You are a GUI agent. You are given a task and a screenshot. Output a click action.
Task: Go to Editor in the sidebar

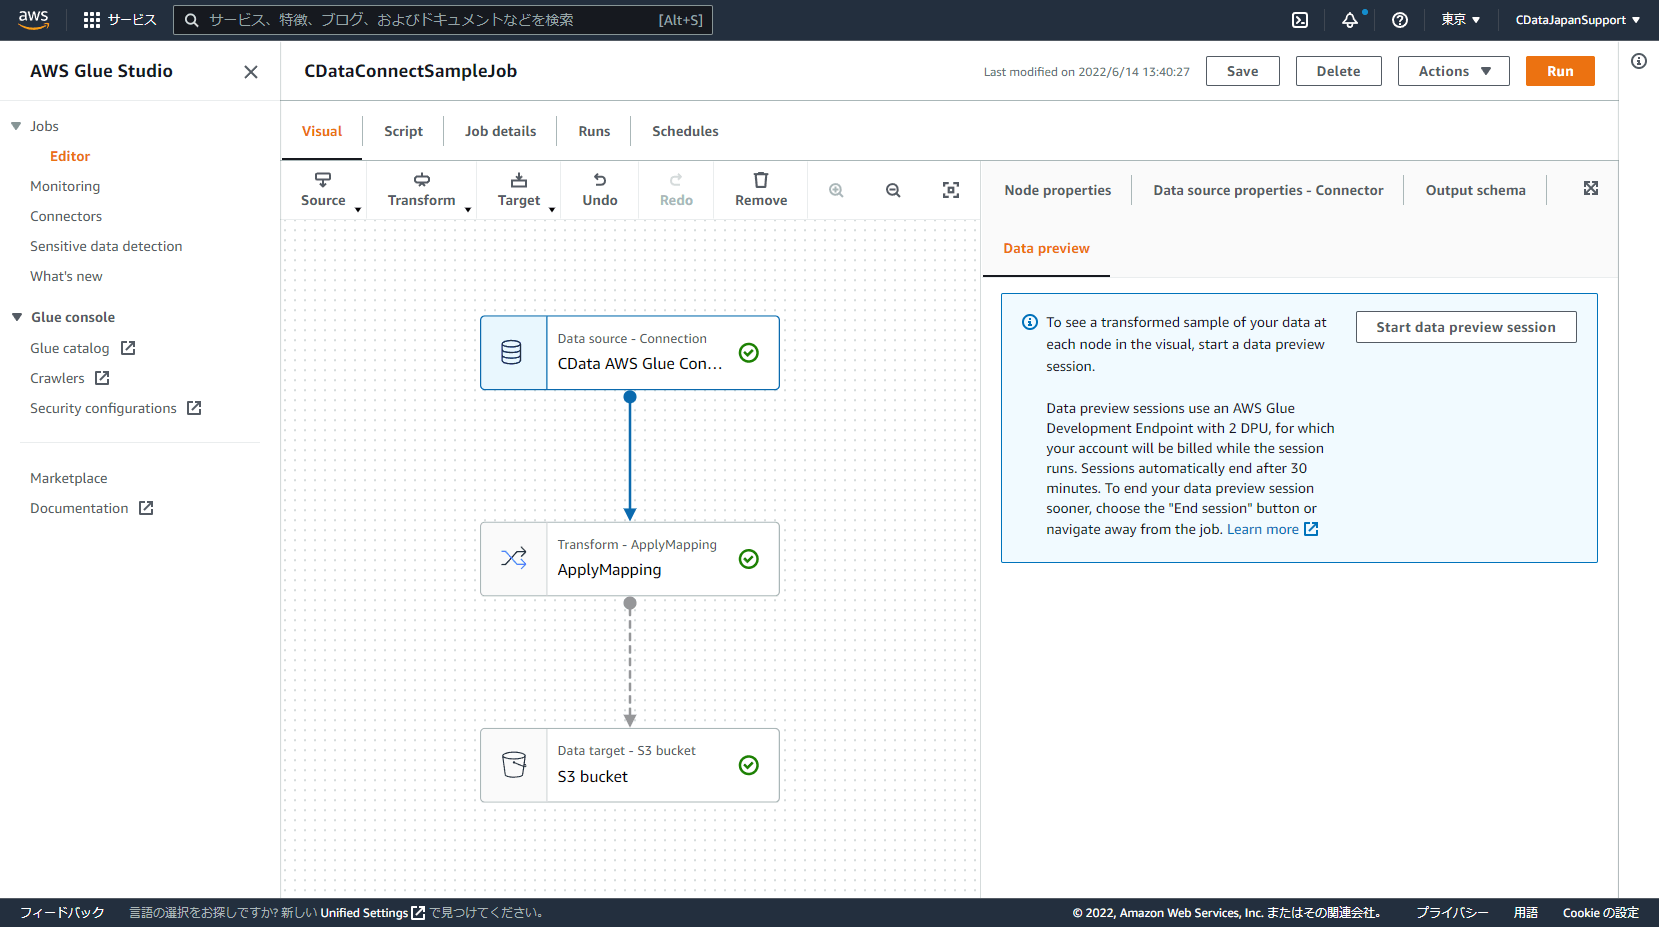coord(70,156)
